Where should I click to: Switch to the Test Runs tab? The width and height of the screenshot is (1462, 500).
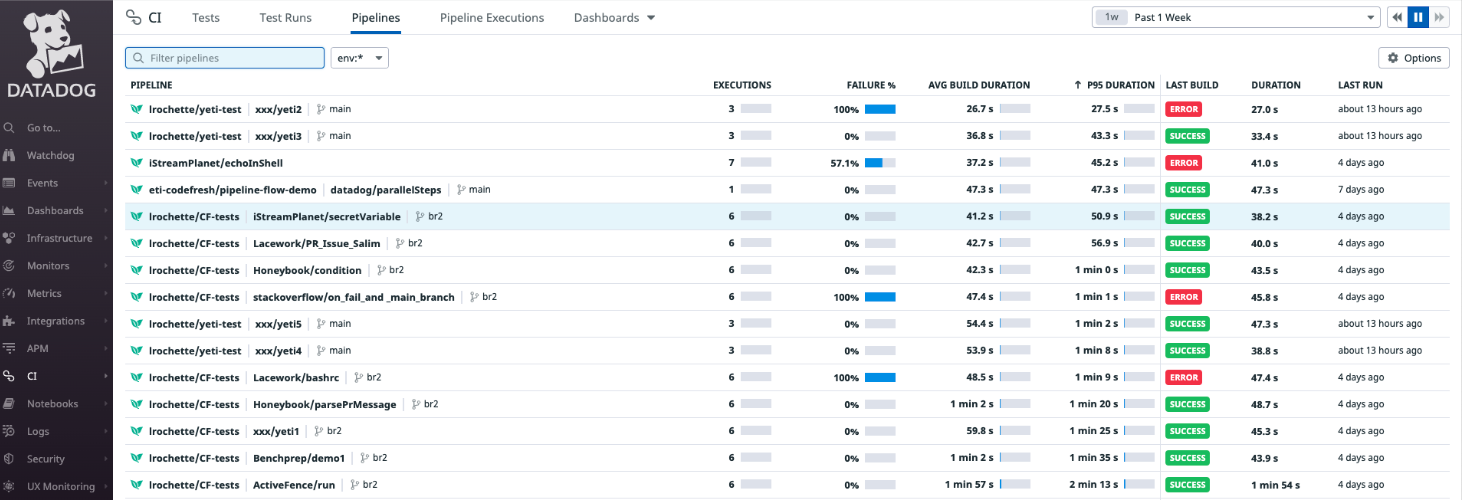click(x=285, y=18)
